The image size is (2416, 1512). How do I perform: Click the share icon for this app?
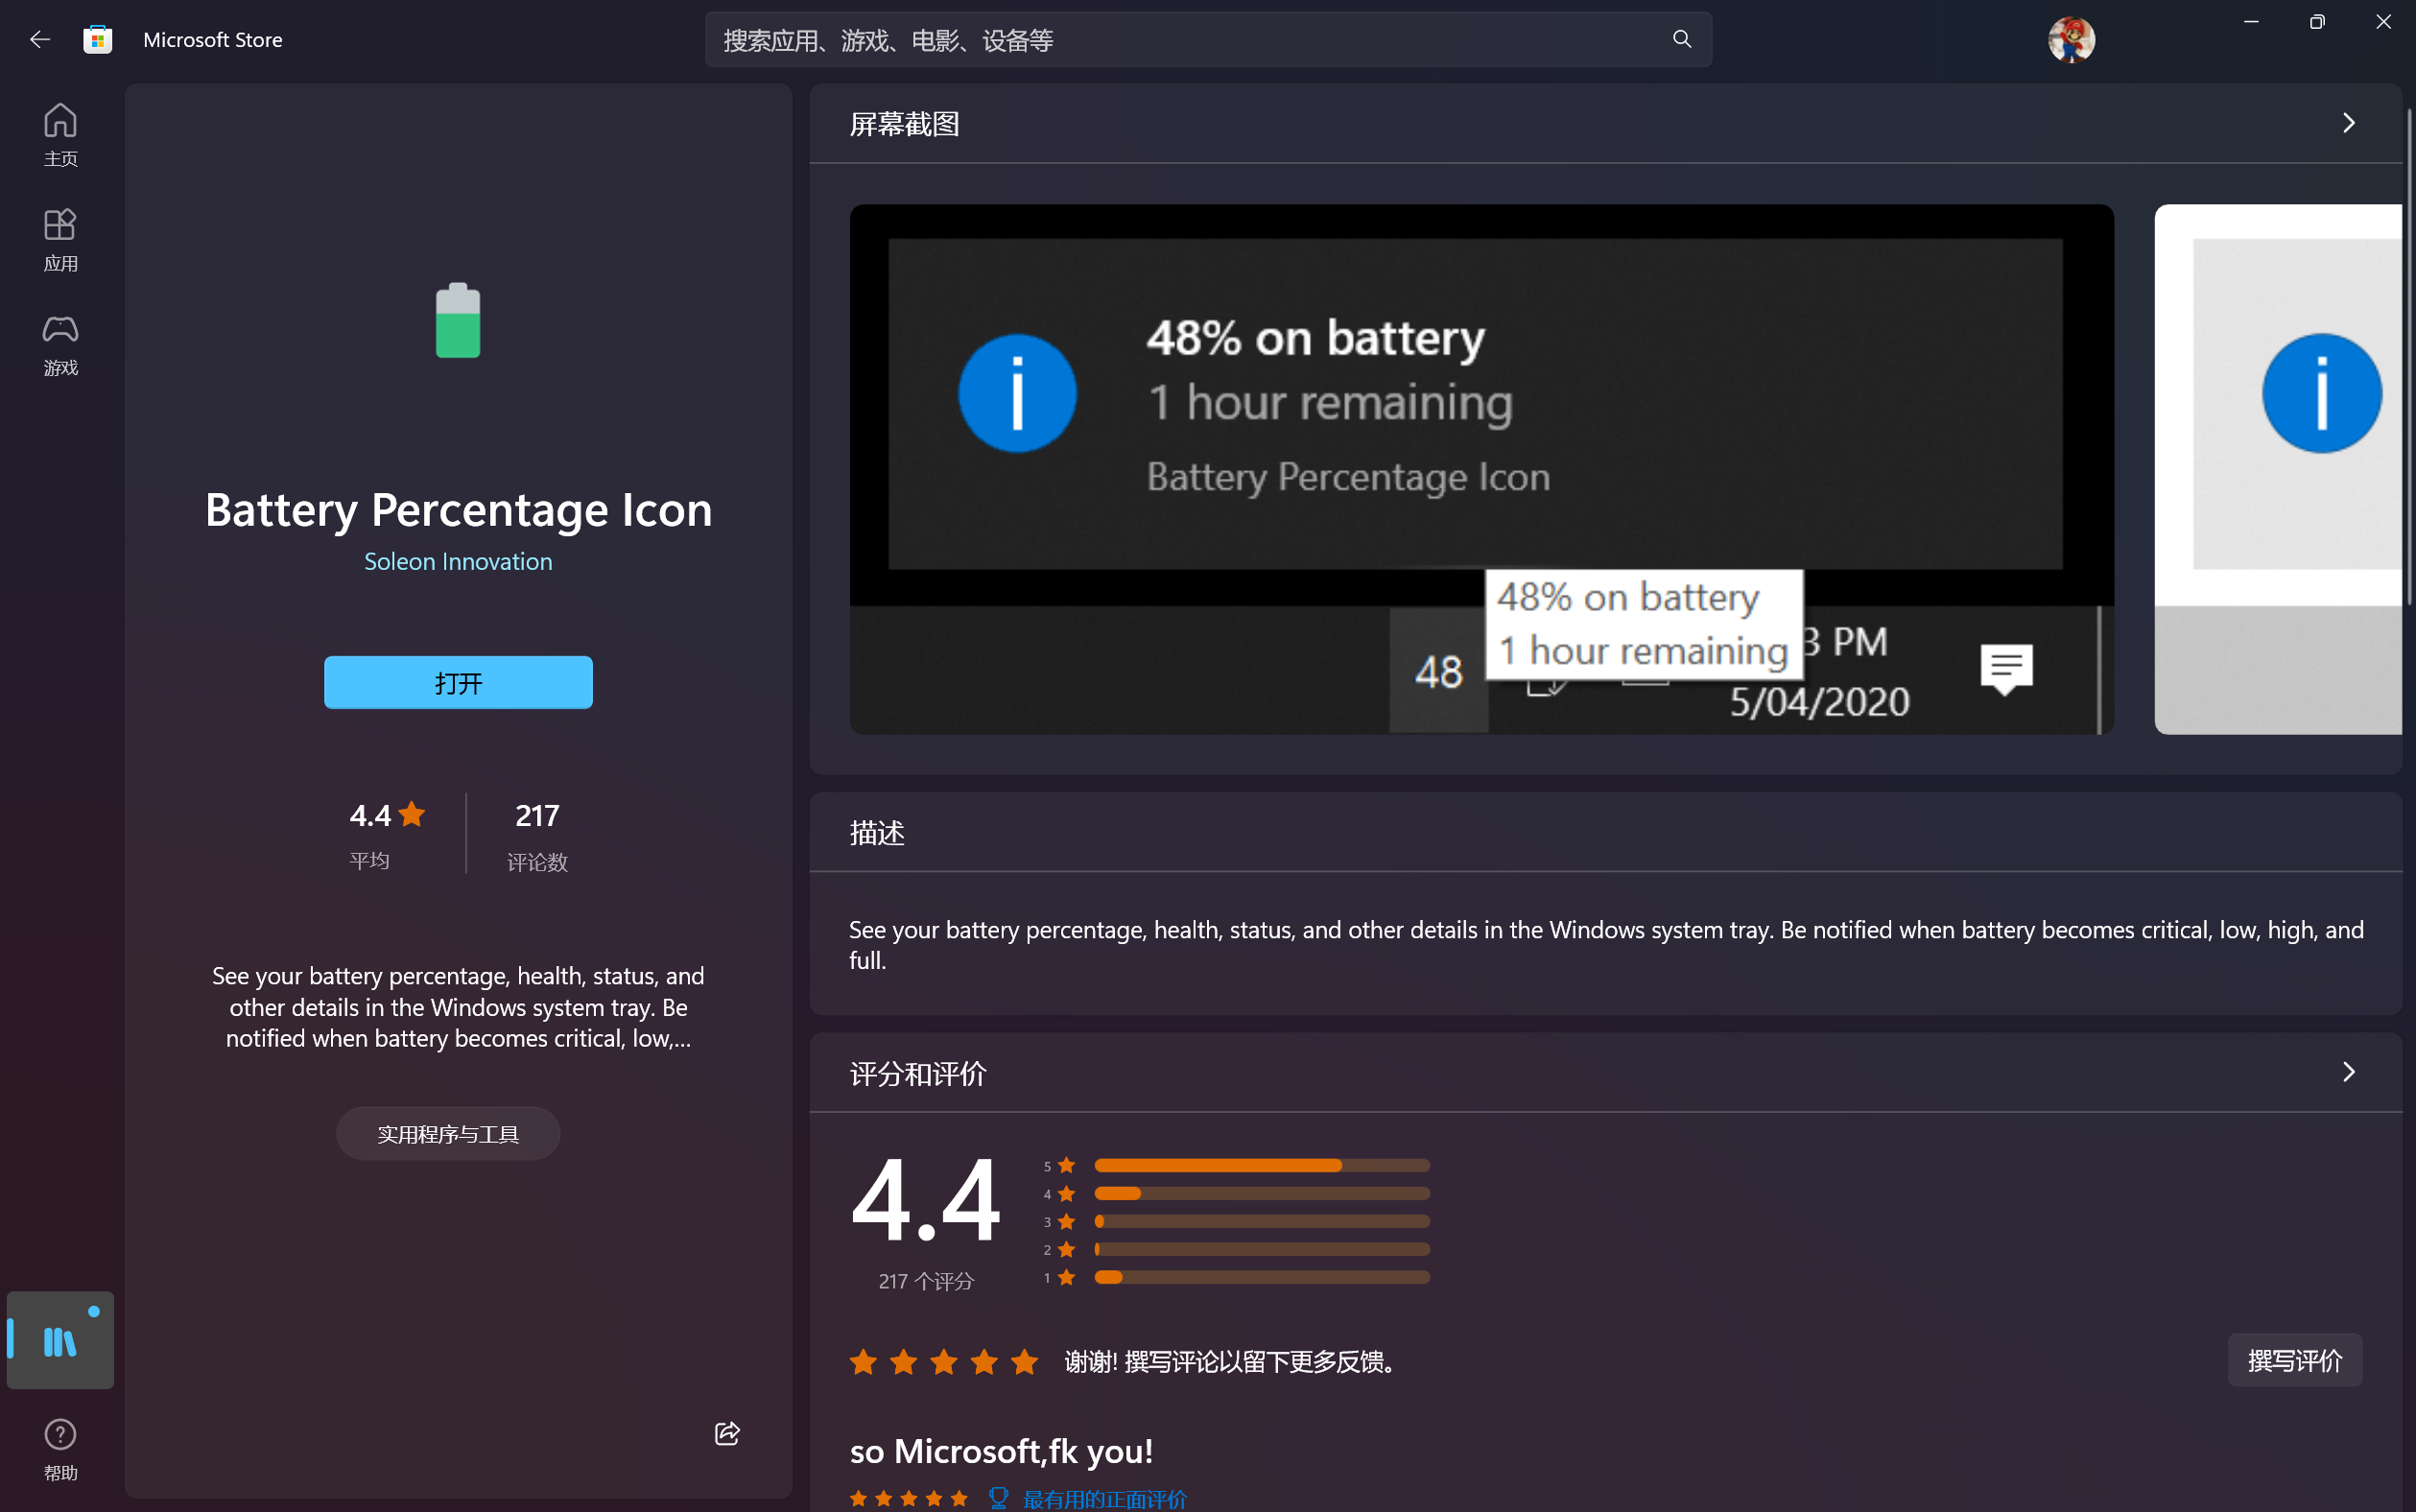[x=727, y=1433]
